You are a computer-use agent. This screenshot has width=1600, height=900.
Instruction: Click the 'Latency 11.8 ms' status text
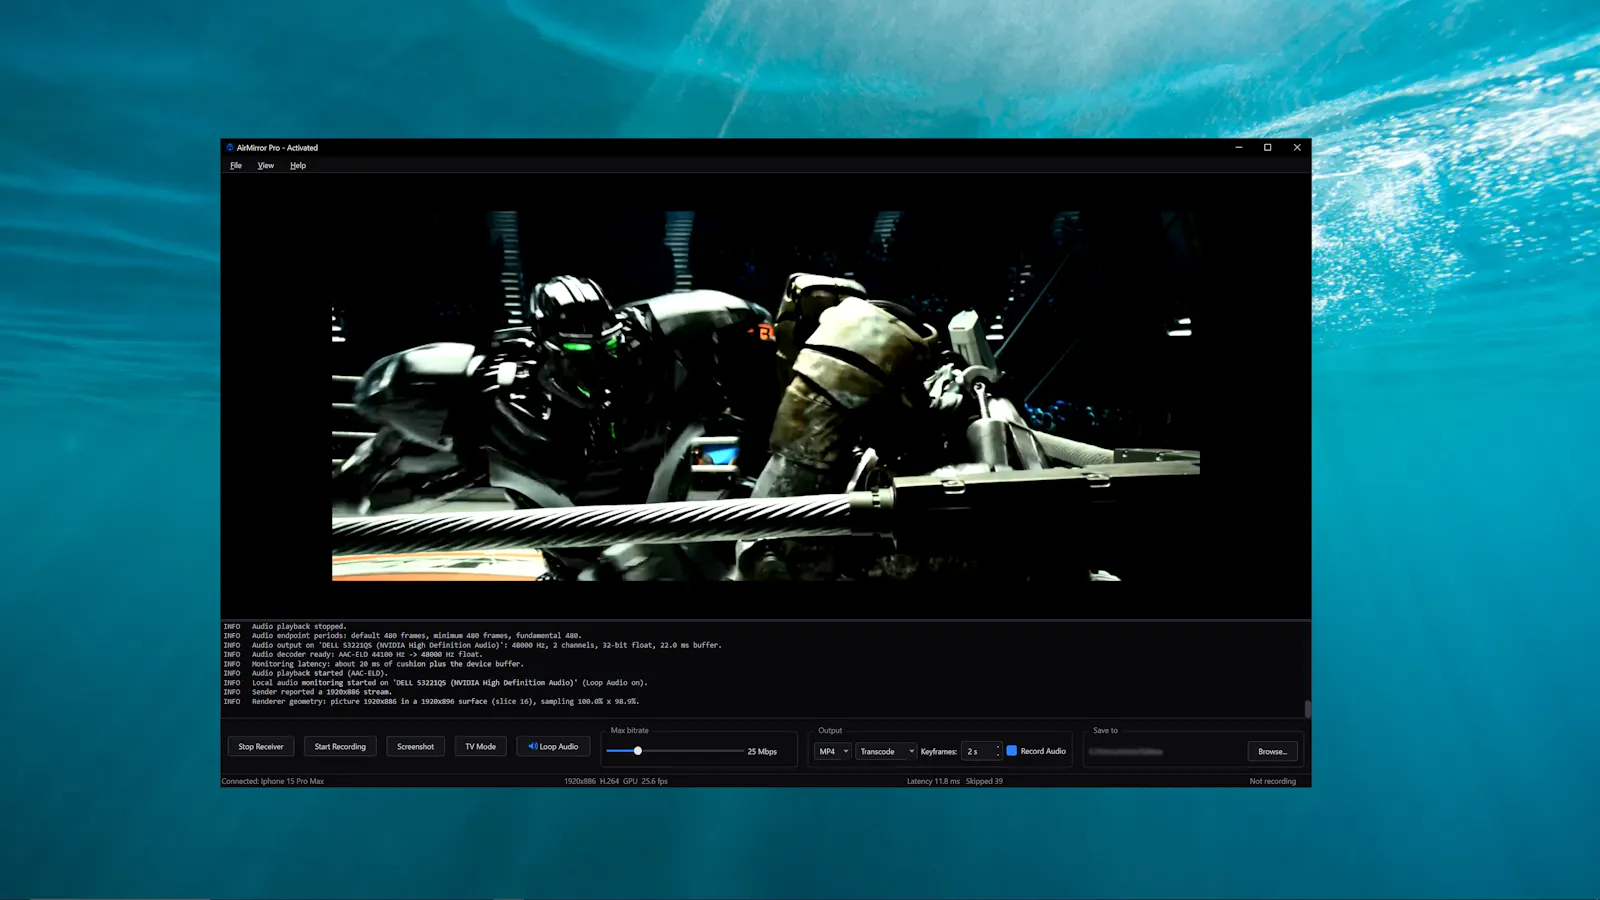(x=933, y=781)
